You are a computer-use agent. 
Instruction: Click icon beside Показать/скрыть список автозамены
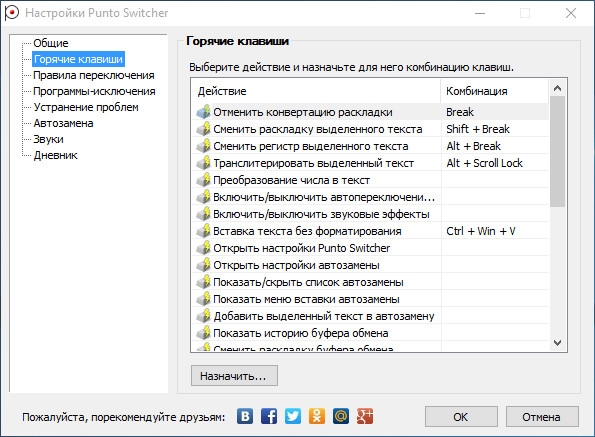pyautogui.click(x=203, y=282)
